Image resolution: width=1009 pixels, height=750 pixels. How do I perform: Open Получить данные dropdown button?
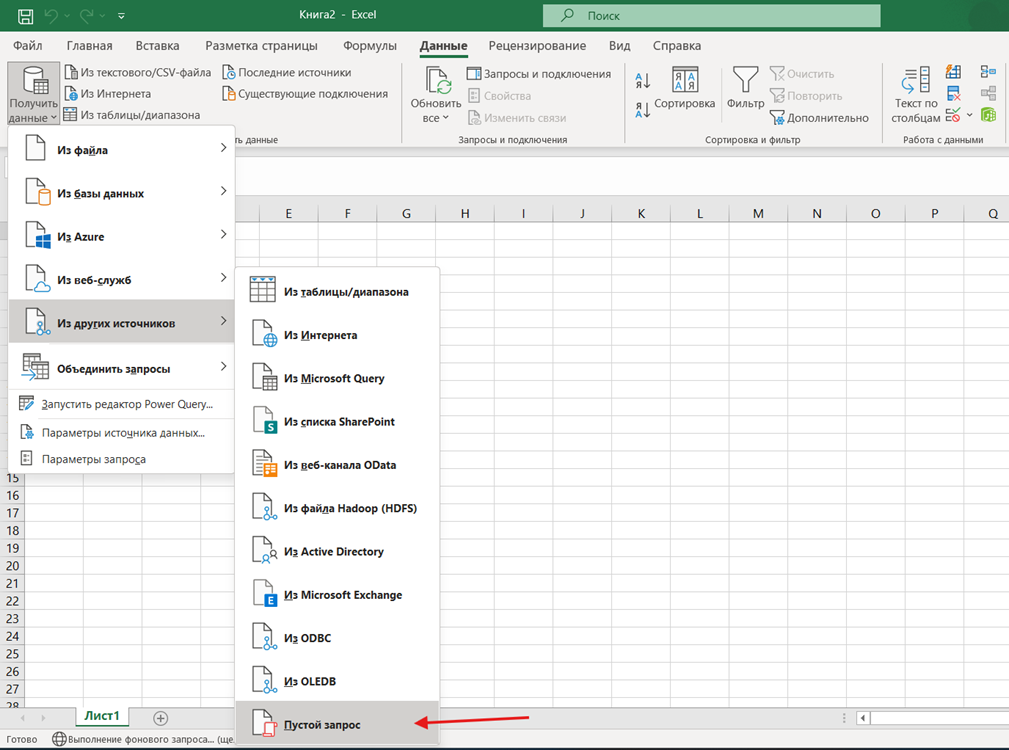pos(33,93)
